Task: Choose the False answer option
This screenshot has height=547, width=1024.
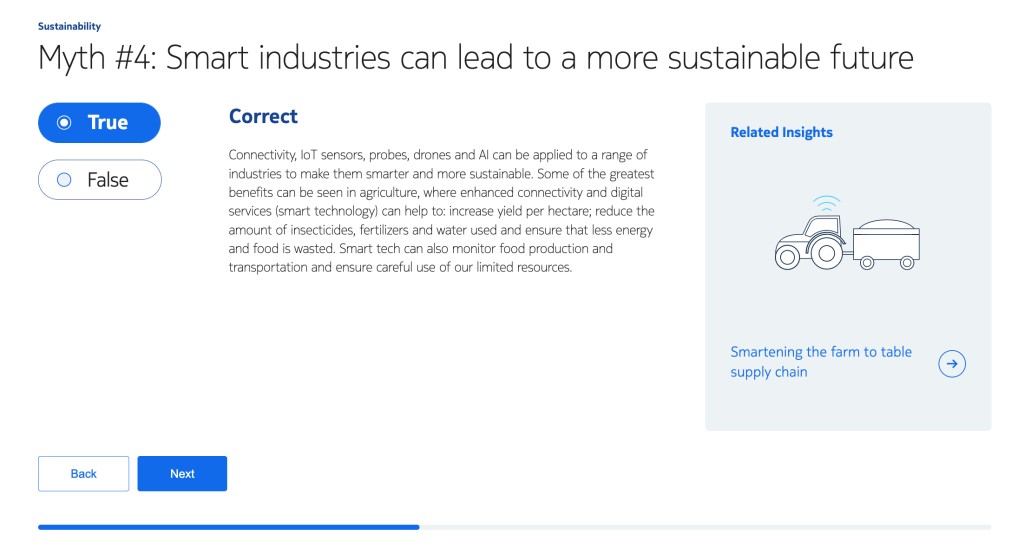Action: coord(99,180)
